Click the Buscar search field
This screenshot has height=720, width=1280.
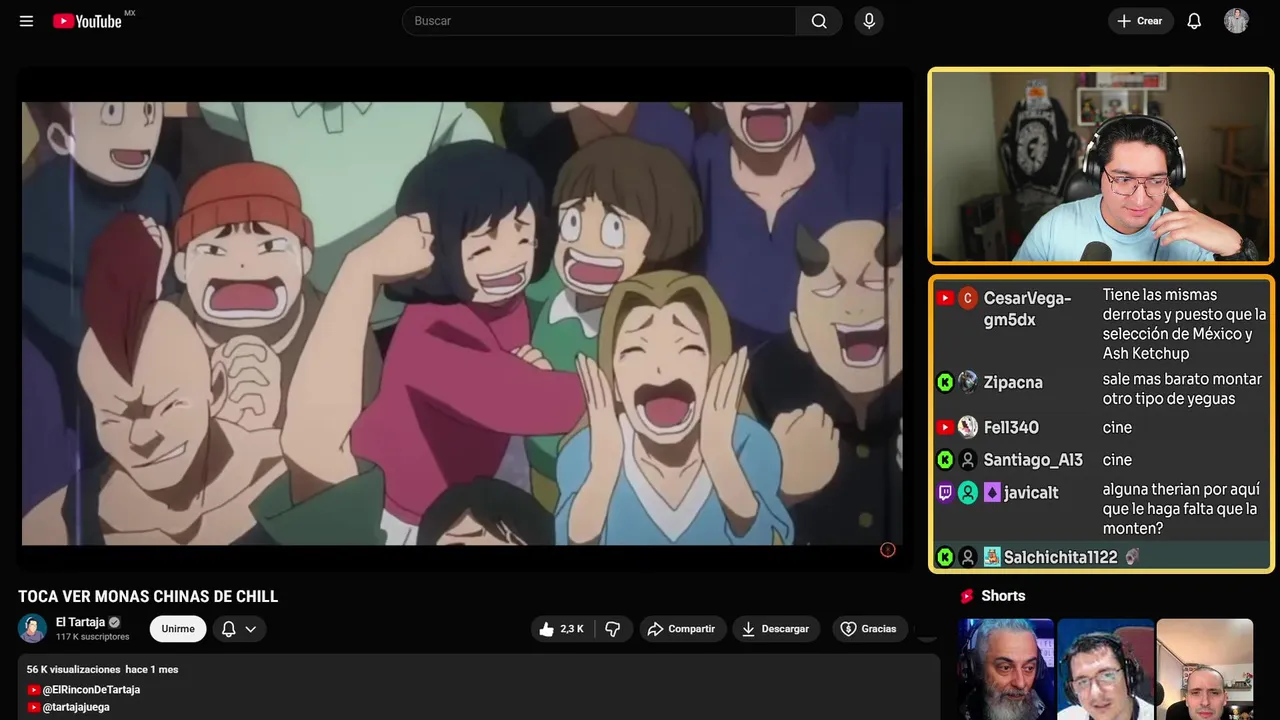[599, 21]
